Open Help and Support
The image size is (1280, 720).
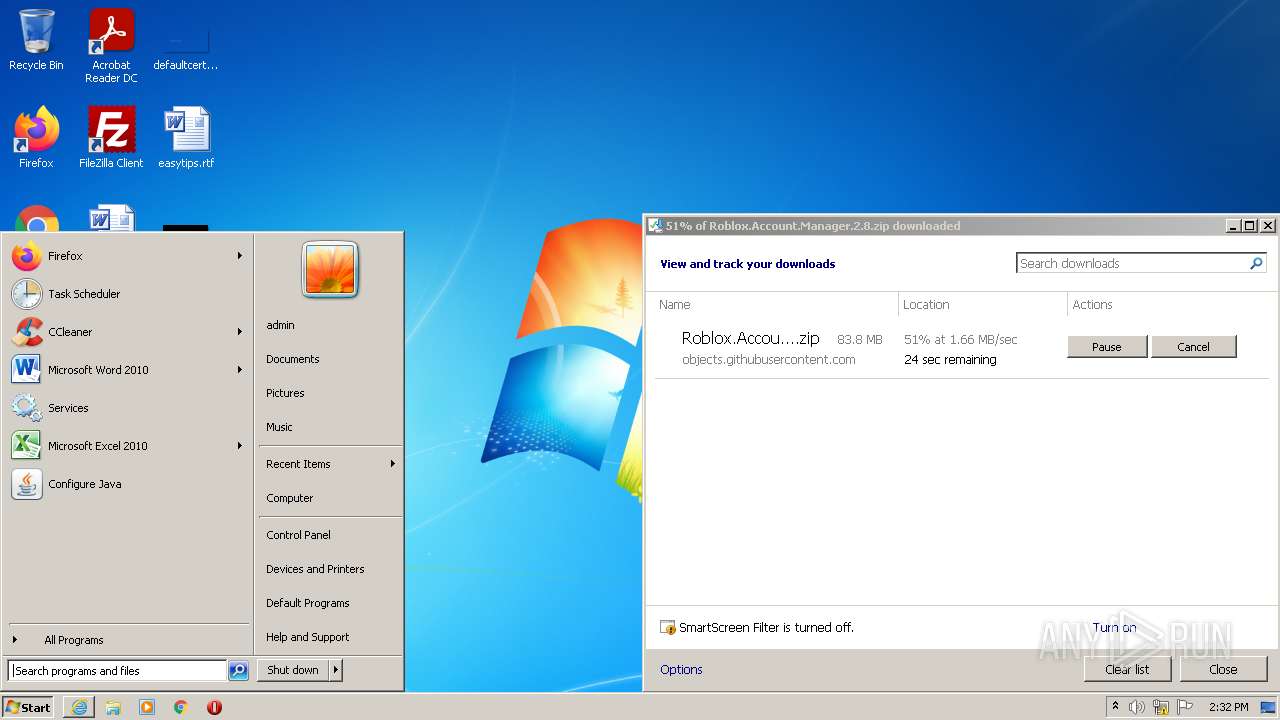pyautogui.click(x=308, y=637)
